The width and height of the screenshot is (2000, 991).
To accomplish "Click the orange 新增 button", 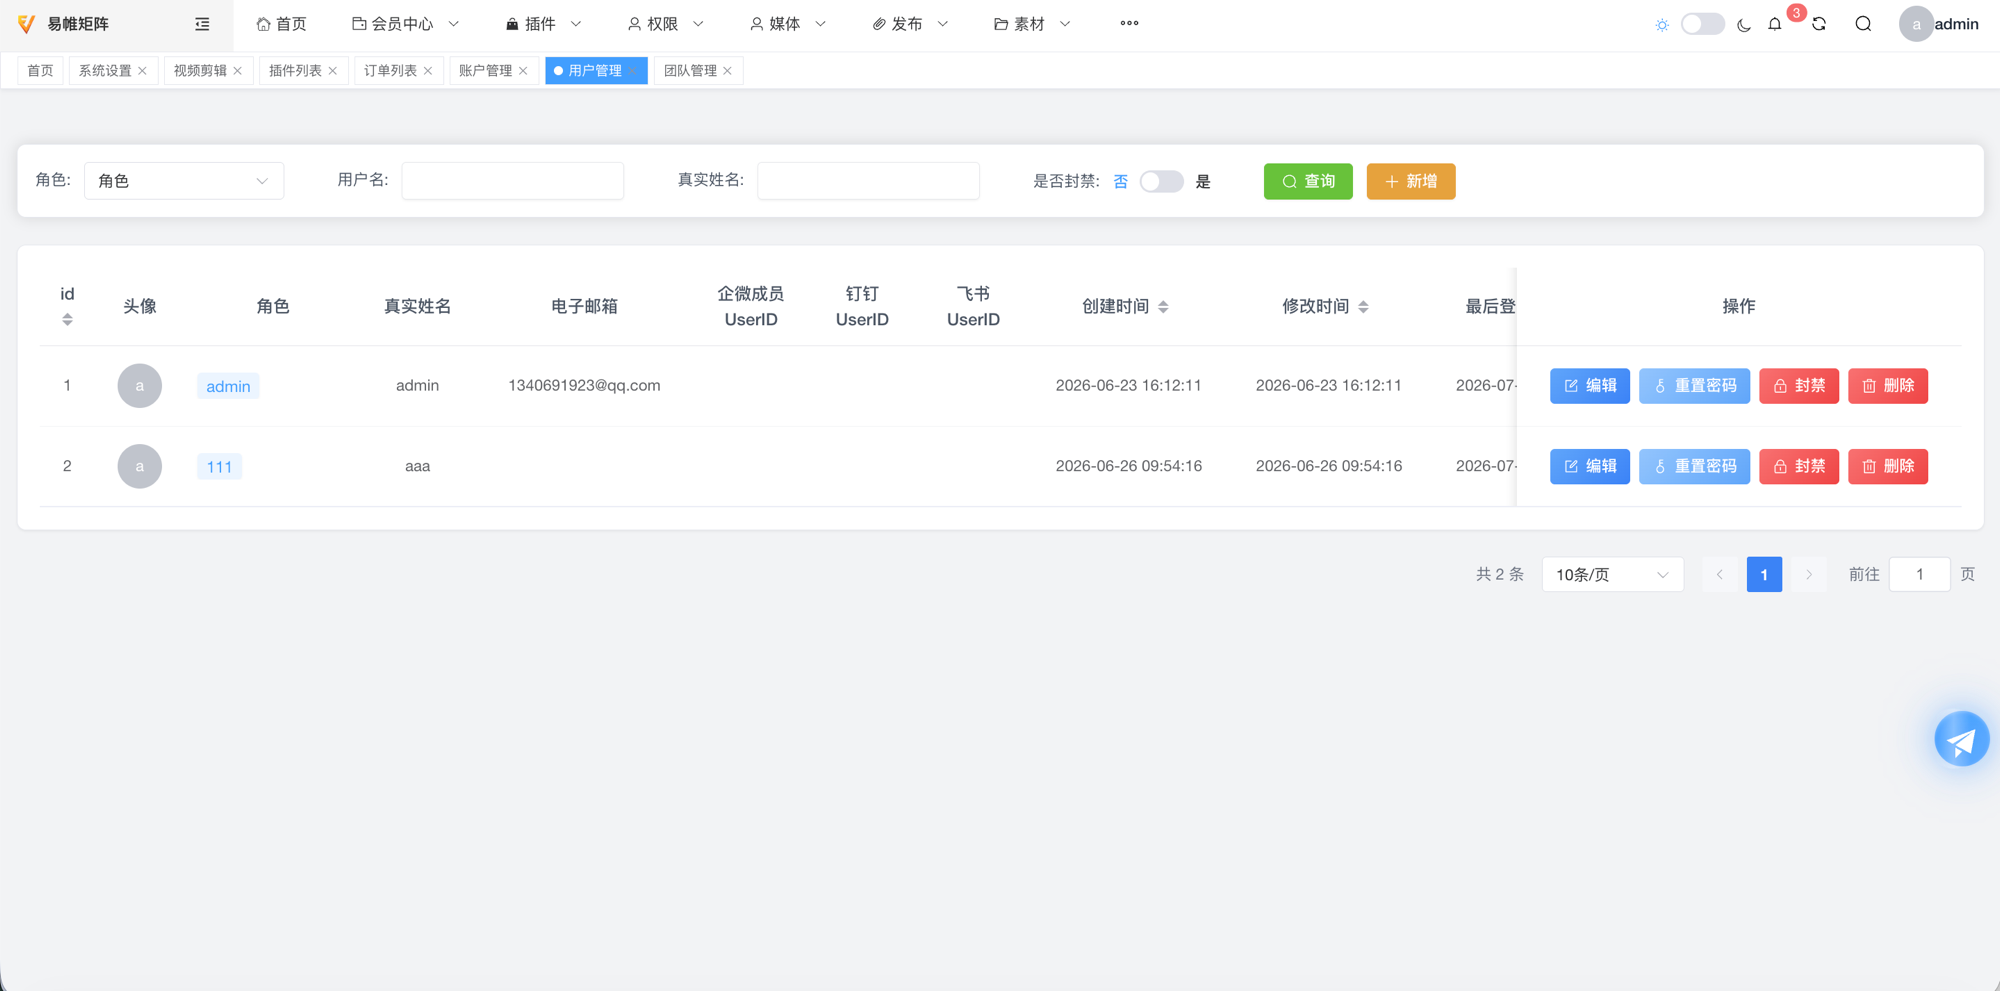I will [x=1411, y=181].
